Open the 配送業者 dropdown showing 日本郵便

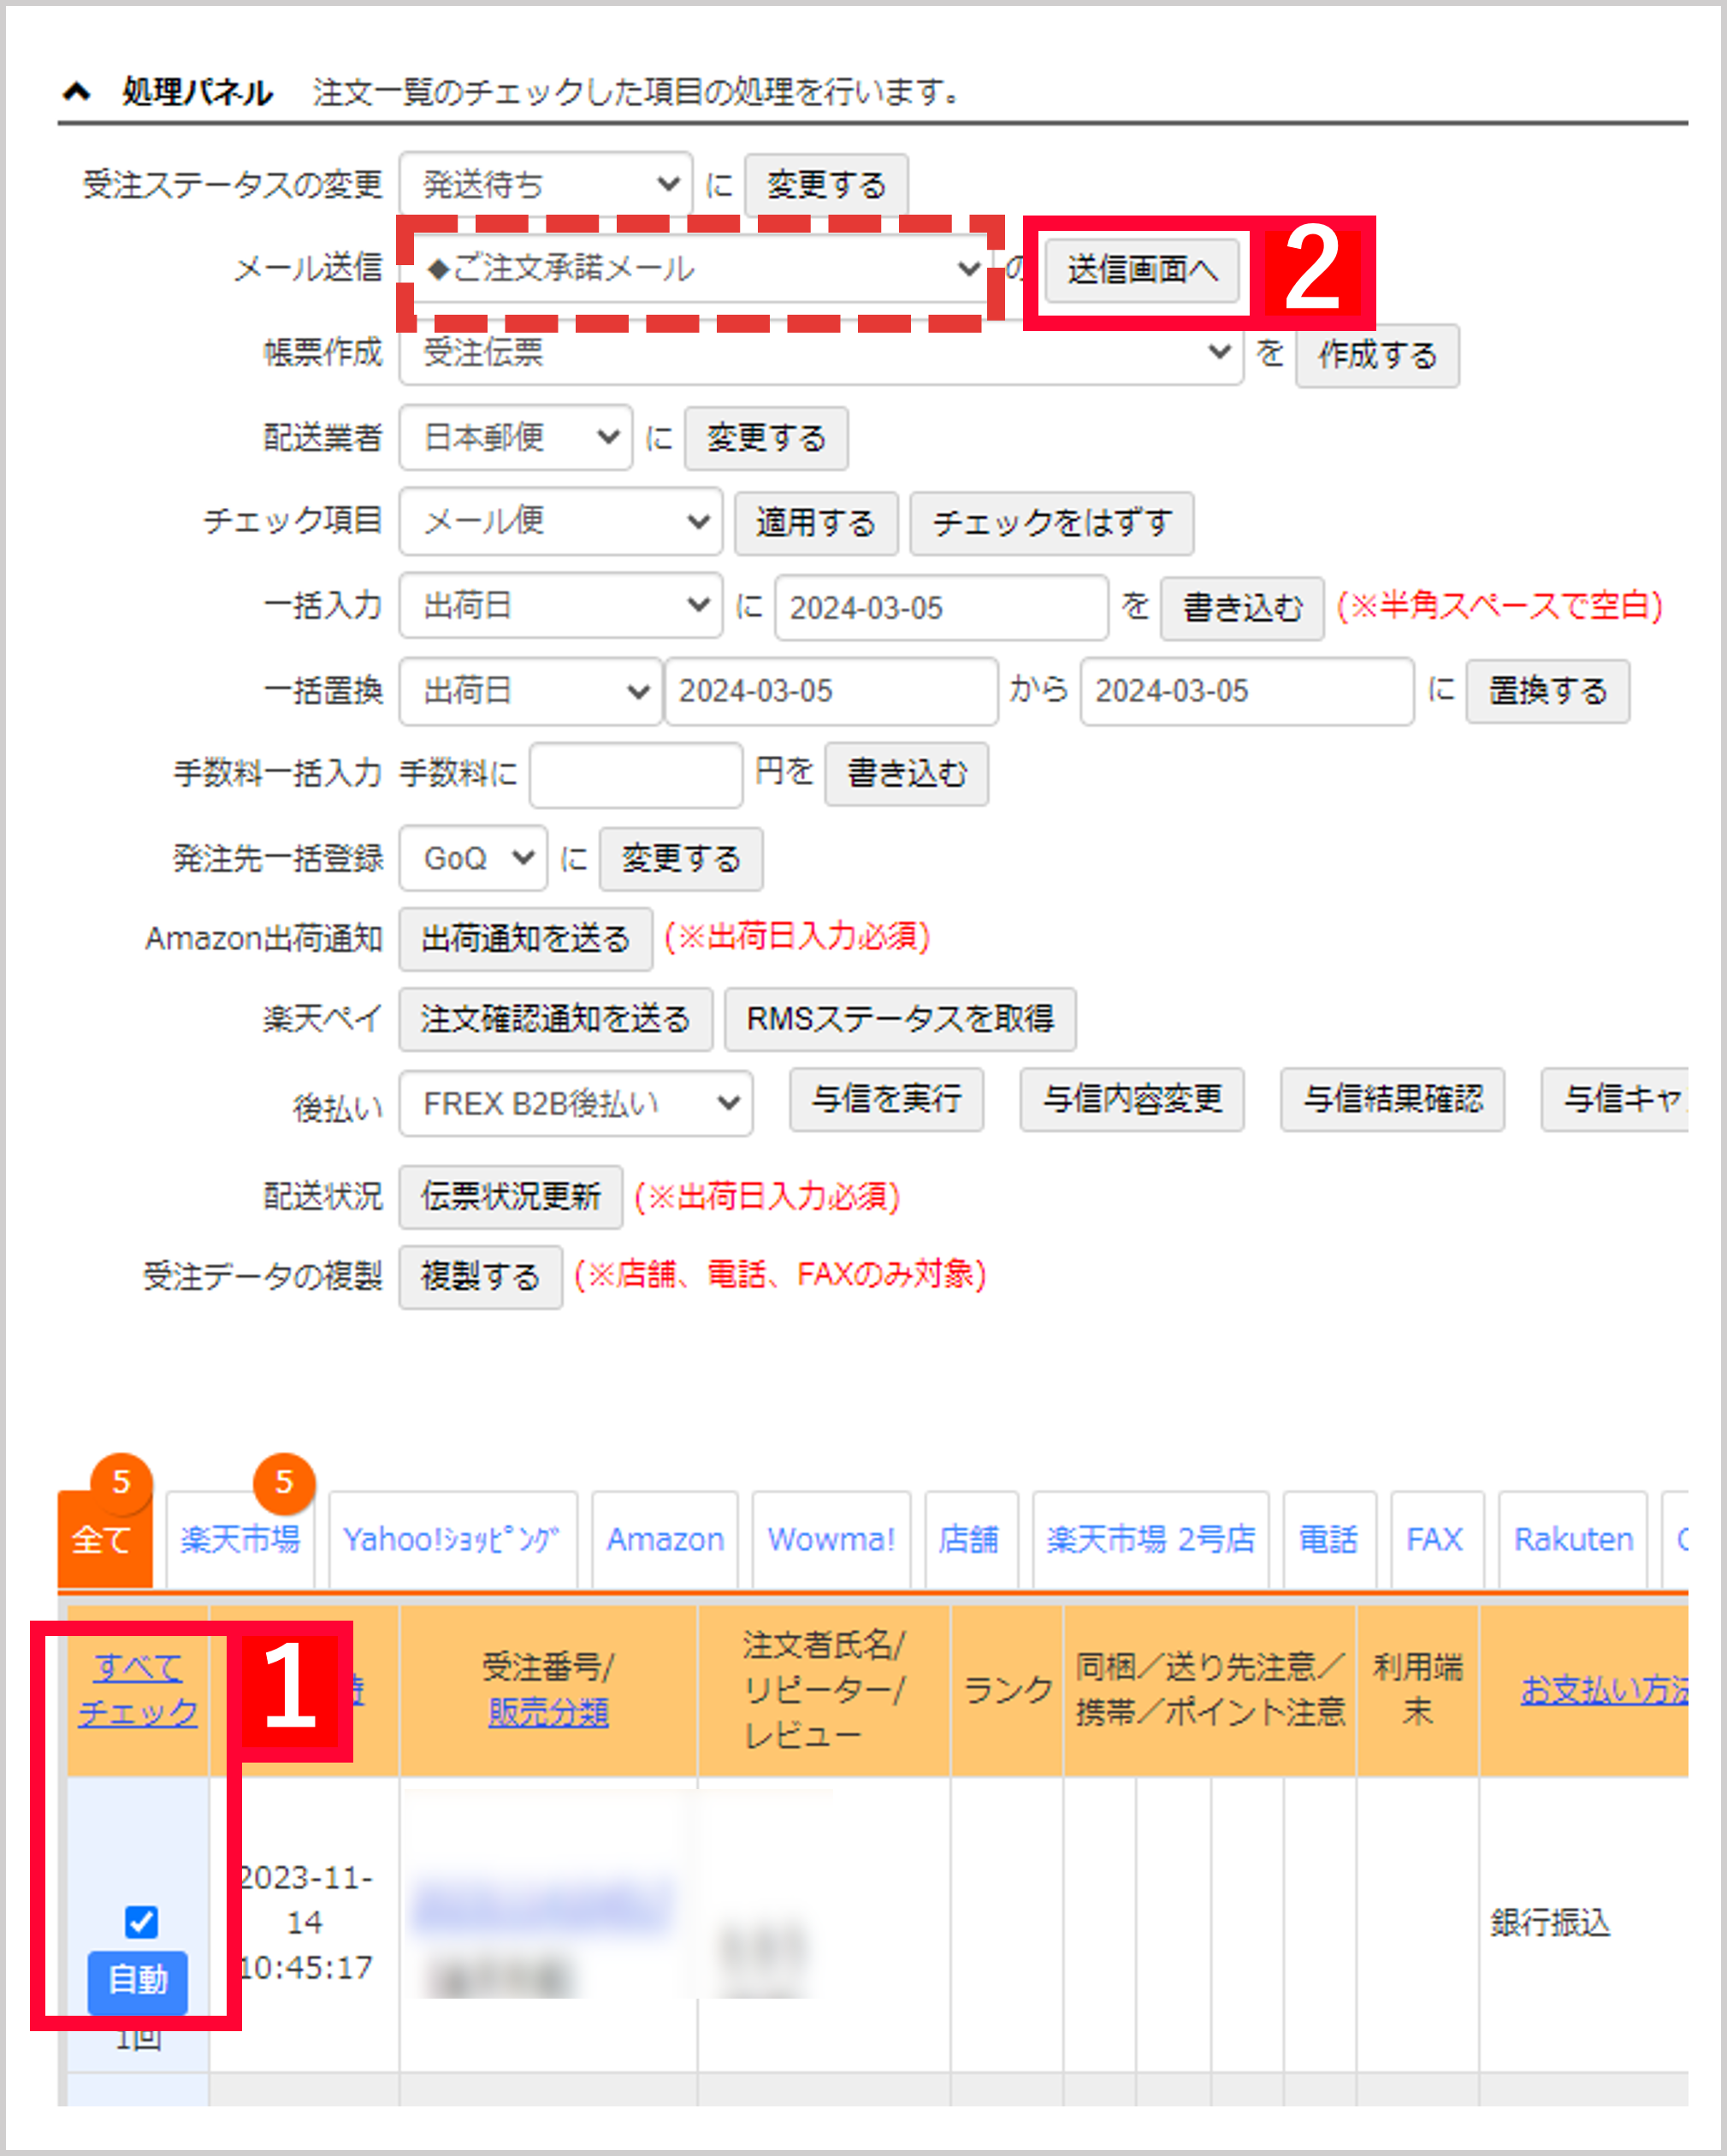[x=515, y=437]
